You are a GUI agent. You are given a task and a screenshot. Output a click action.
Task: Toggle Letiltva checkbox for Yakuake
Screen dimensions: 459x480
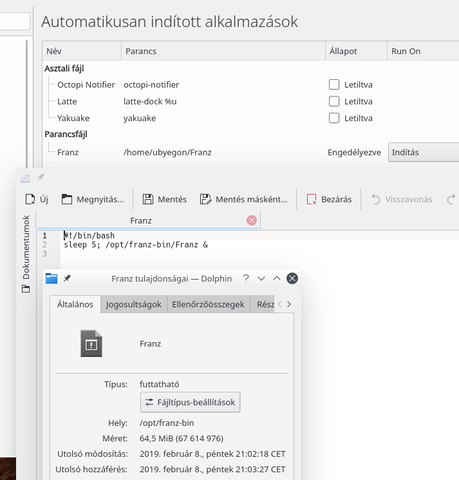point(334,118)
